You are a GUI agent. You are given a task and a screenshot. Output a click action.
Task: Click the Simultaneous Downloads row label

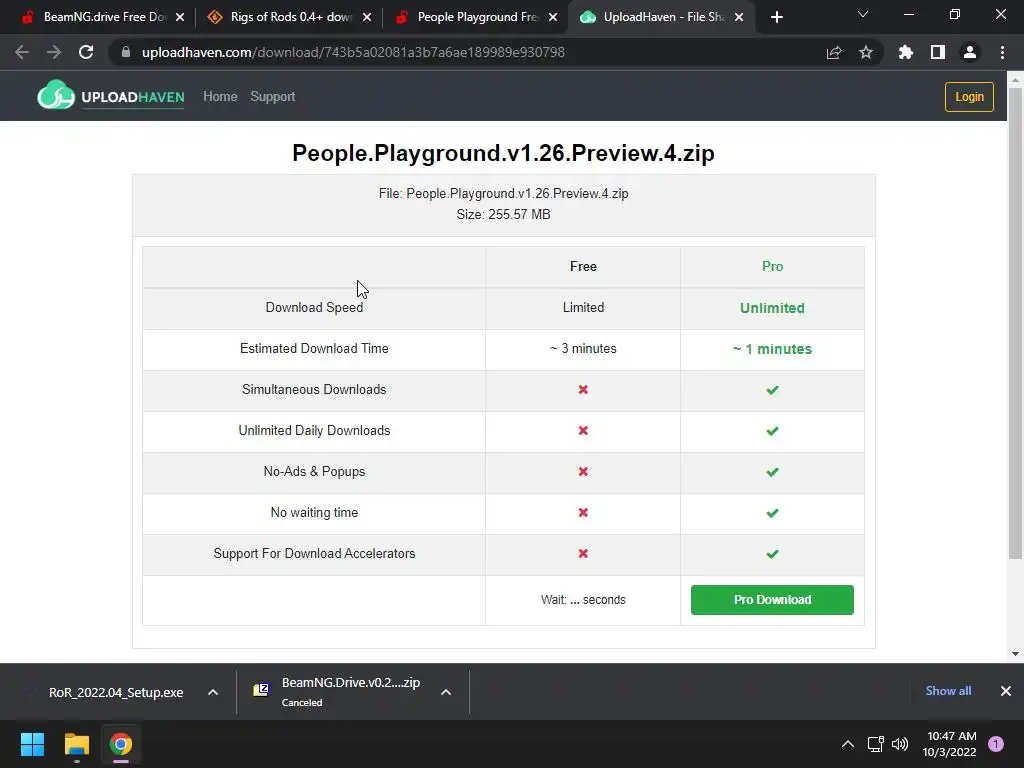click(x=314, y=390)
